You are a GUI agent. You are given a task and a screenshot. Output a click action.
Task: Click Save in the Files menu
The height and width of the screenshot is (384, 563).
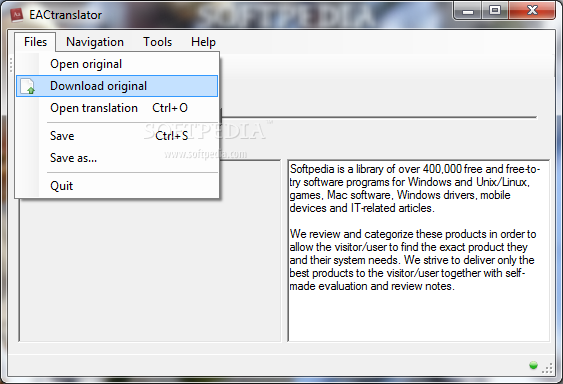(x=117, y=136)
